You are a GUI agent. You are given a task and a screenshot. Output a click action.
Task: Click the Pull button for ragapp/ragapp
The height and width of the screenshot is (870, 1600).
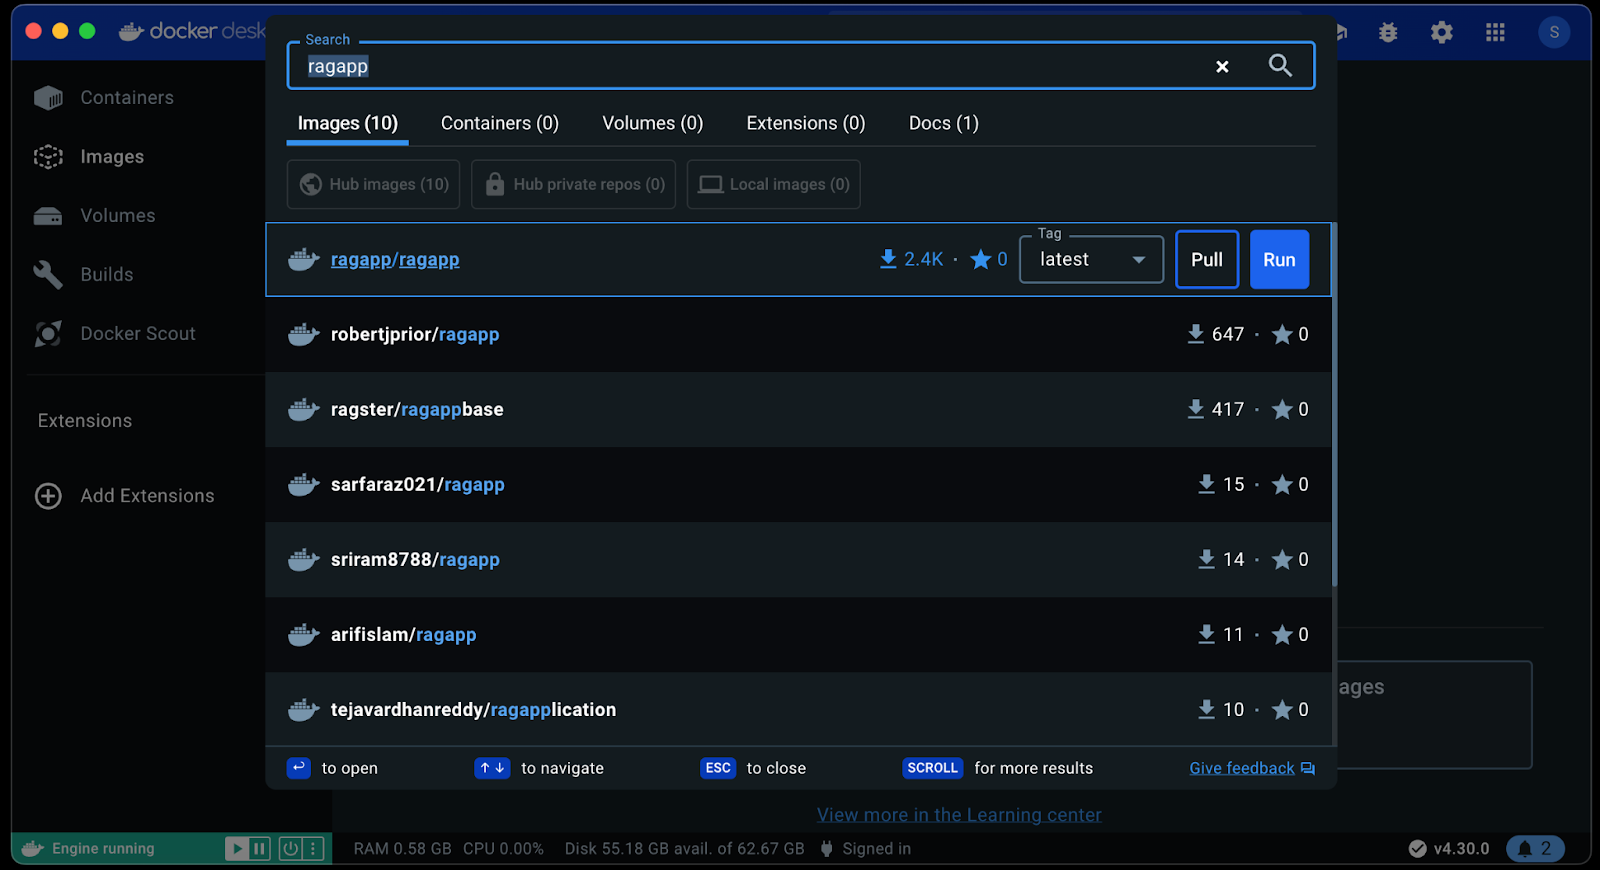(1207, 260)
